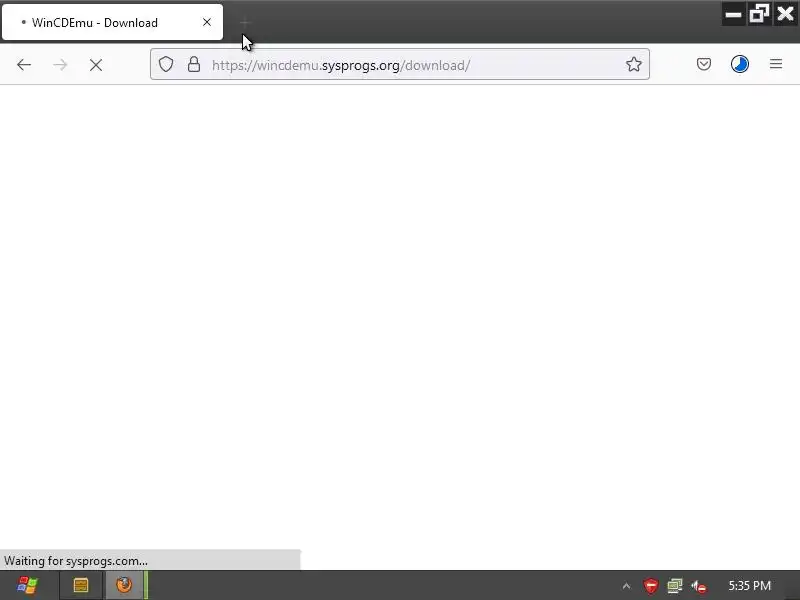The width and height of the screenshot is (800, 600).
Task: Open the file manager taskbar icon
Action: [x=81, y=585]
